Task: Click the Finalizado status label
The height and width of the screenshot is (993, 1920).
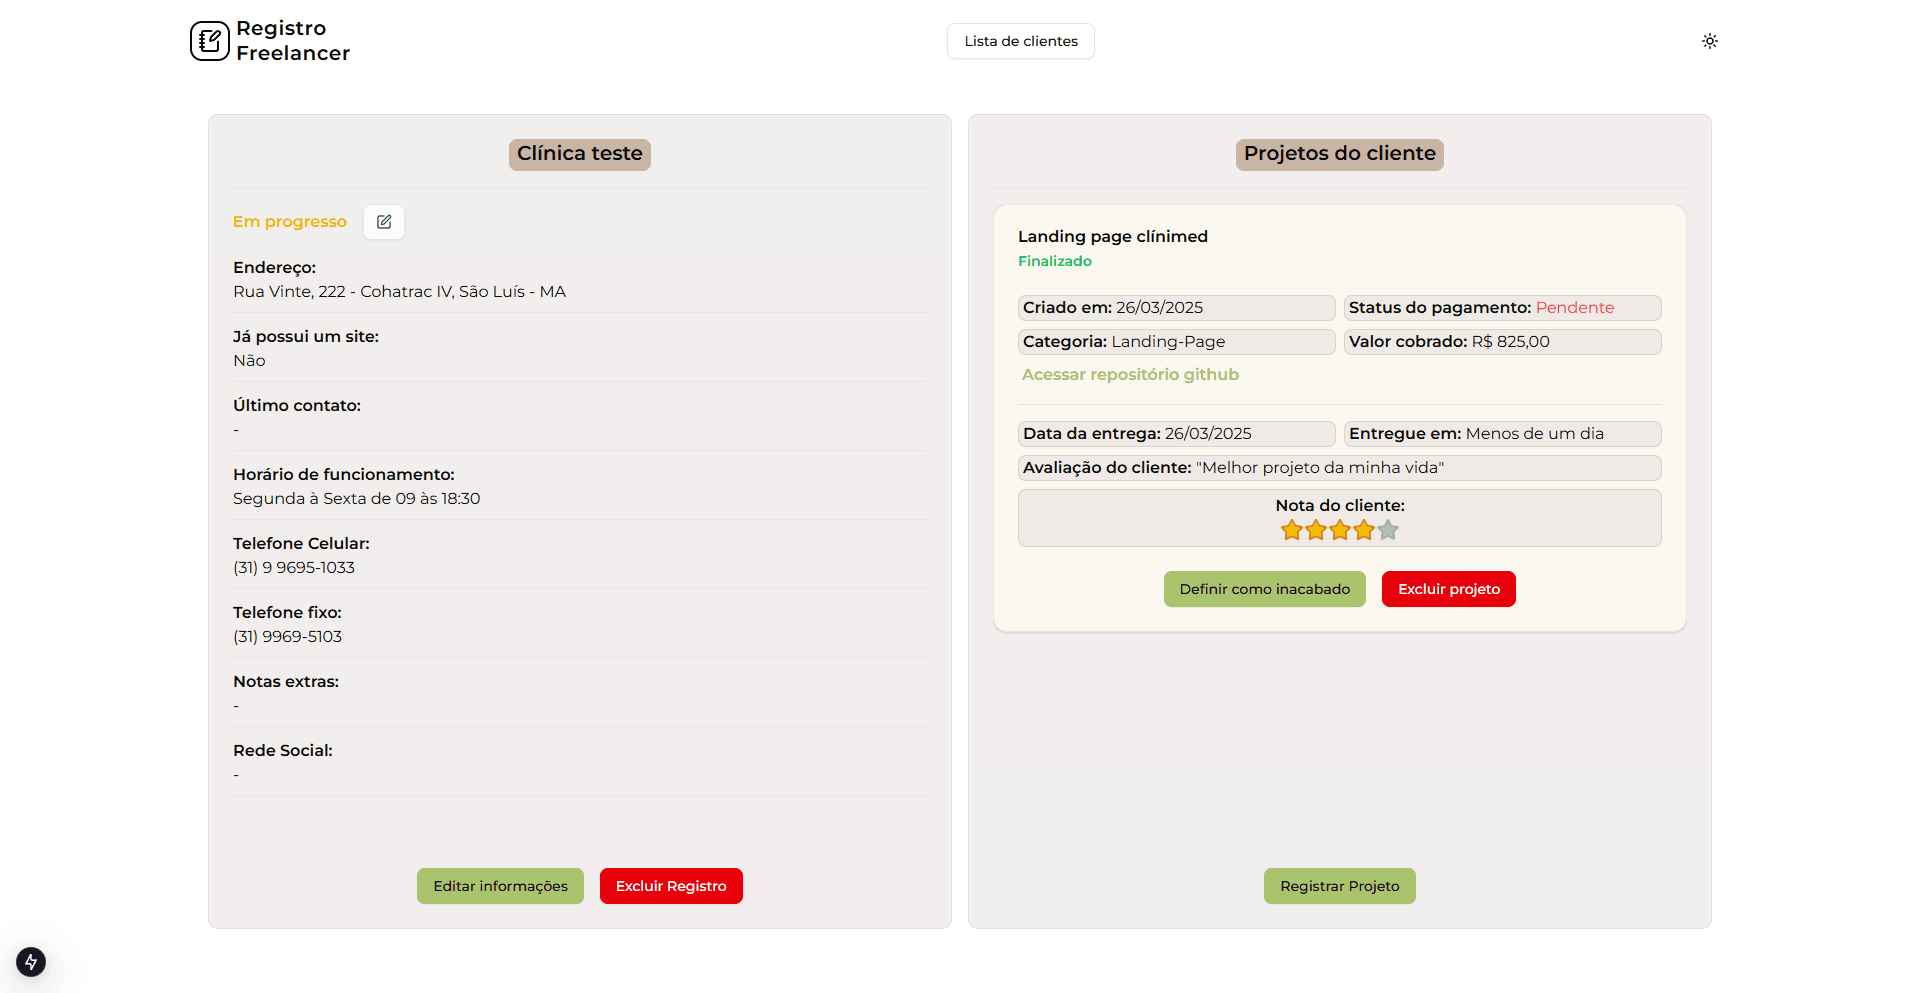Action: (x=1055, y=260)
